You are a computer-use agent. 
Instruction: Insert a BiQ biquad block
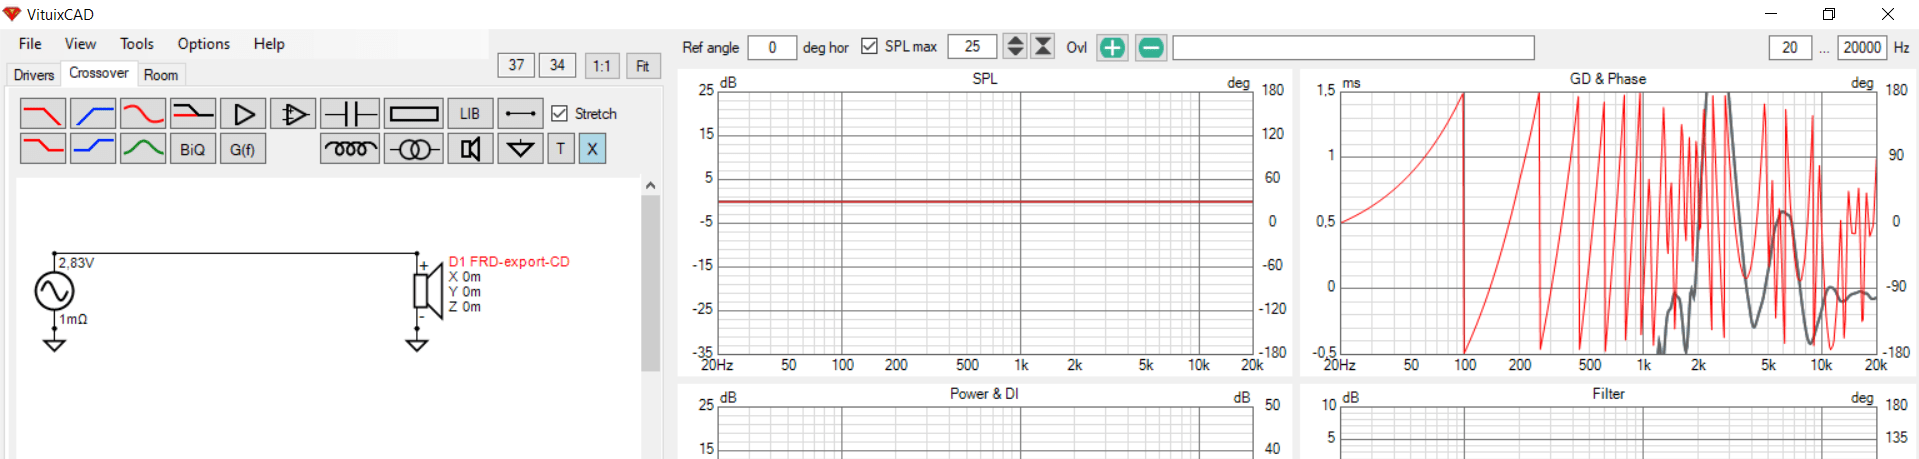coord(193,149)
